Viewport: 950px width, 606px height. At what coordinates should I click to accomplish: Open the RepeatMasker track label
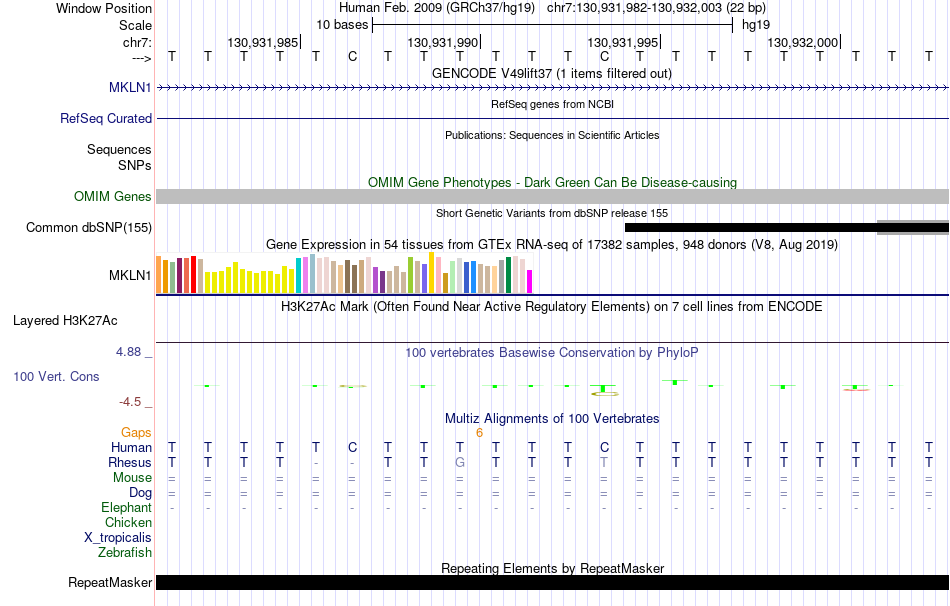coord(110,582)
